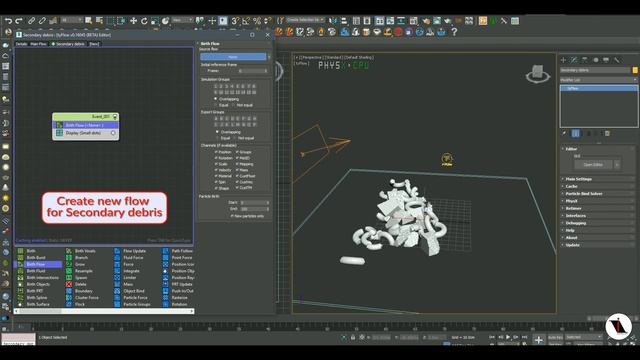
Task: Toggle the angle snap icon
Action: pos(246,21)
